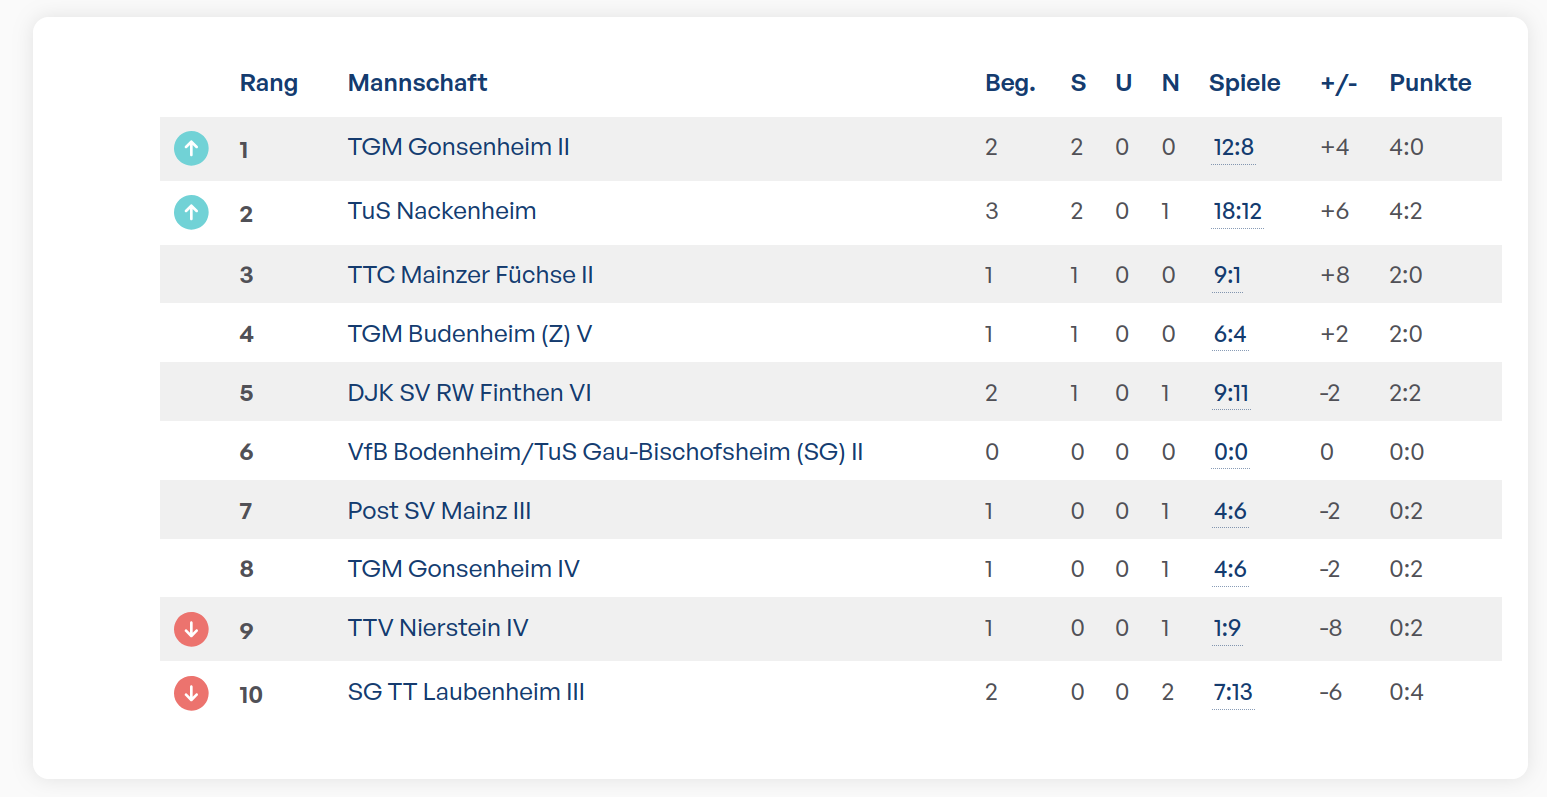Screen dimensions: 1547x797
Task: Click the Punkte column header
Action: pos(1430,83)
